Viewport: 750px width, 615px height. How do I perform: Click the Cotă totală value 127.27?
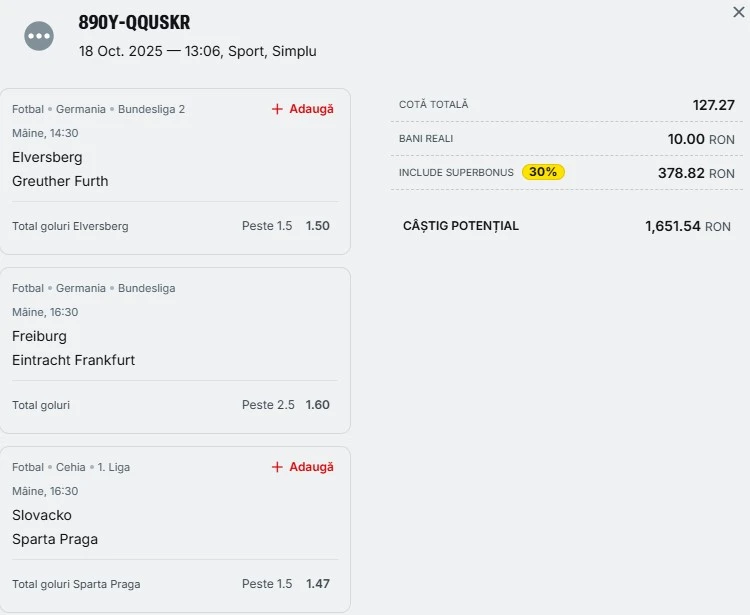pyautogui.click(x=713, y=105)
